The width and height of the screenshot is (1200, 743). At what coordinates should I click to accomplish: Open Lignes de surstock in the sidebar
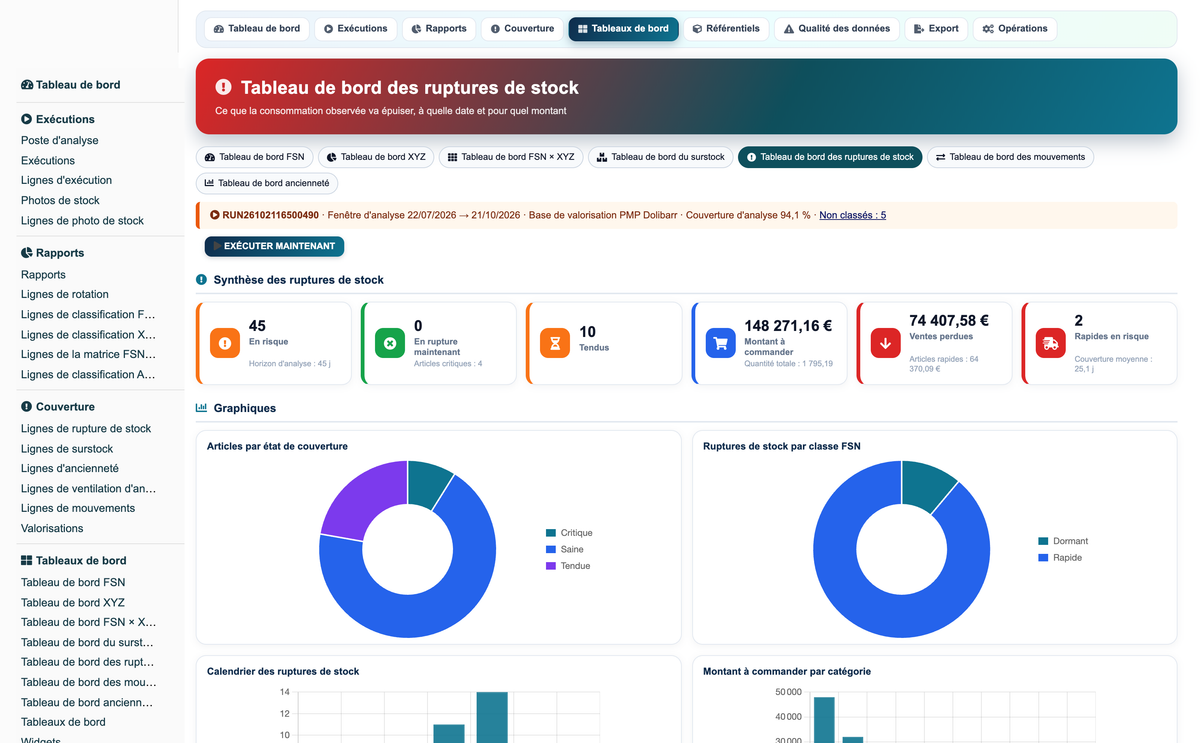point(67,449)
